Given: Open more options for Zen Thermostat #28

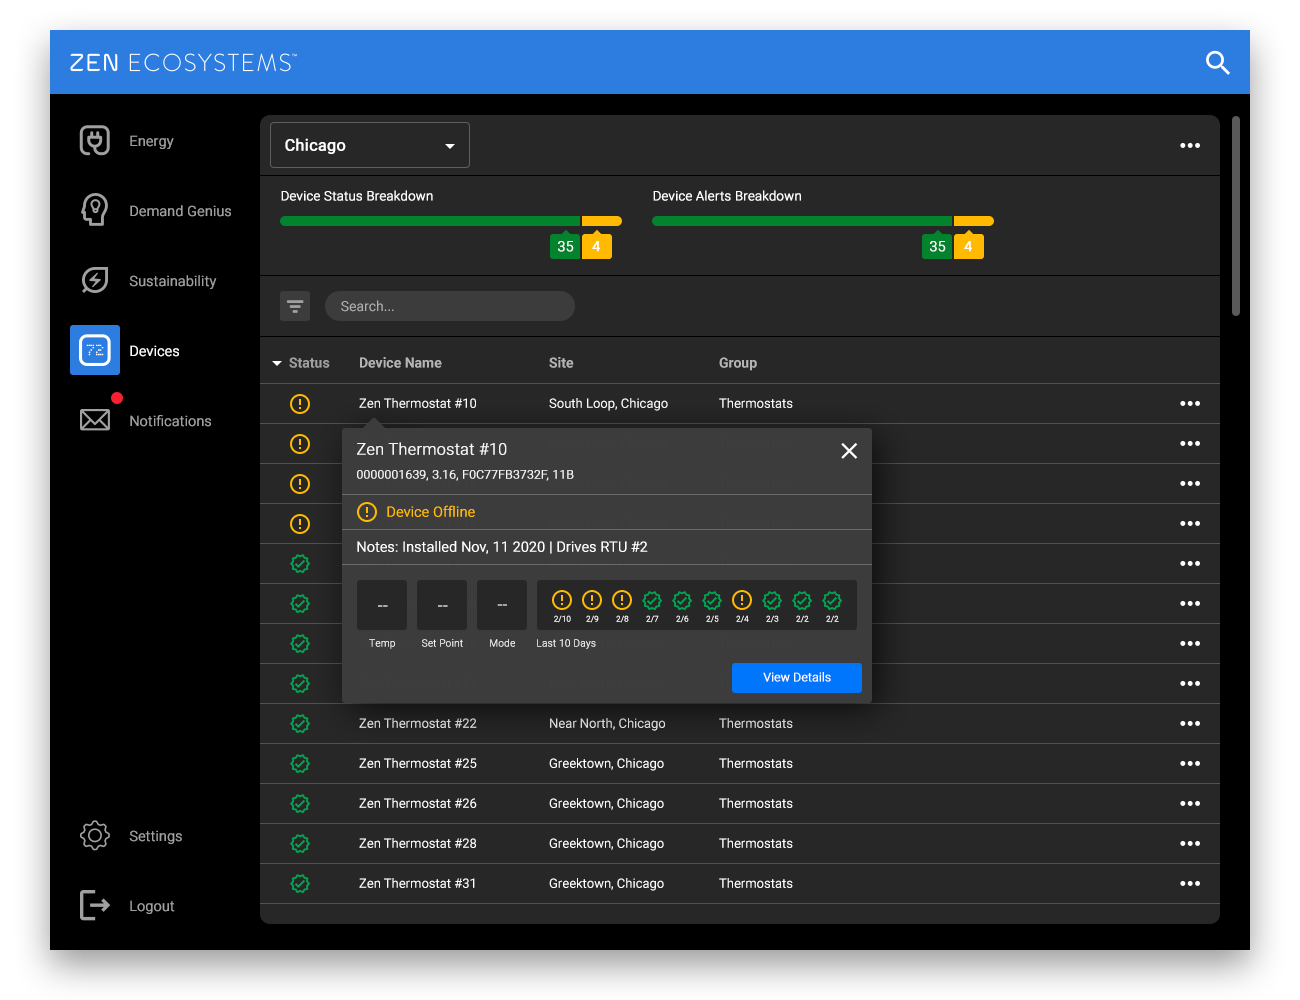Looking at the screenshot, I should click(1190, 844).
